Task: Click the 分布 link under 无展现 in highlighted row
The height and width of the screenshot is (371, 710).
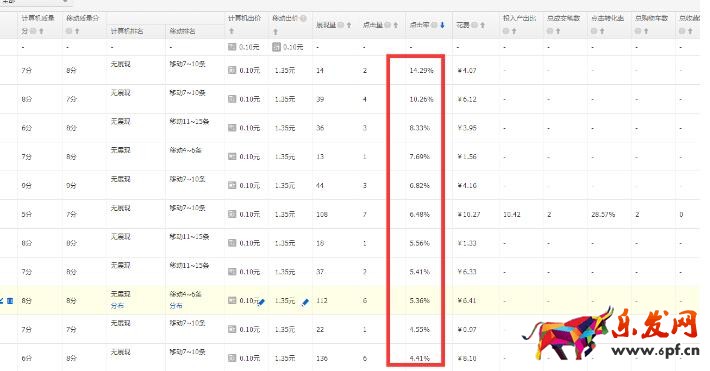Action: (x=117, y=306)
